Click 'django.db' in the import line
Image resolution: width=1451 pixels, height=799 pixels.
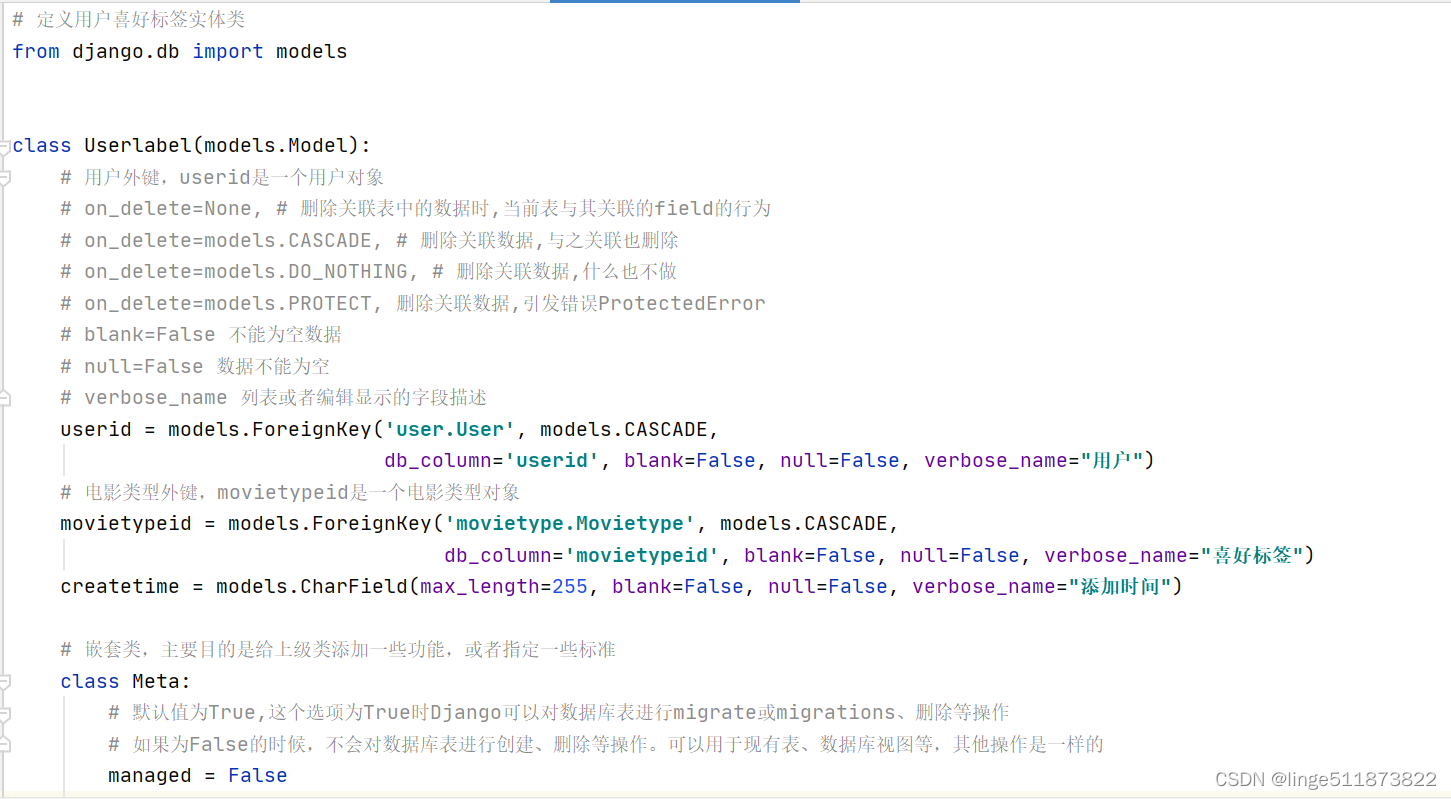point(126,51)
